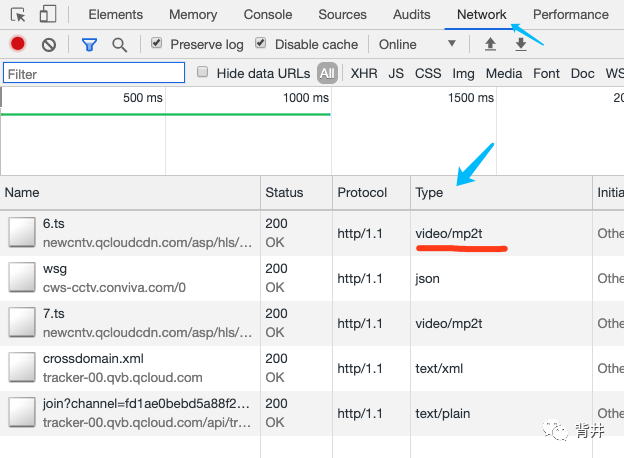Sort by the Name column header

click(130, 193)
